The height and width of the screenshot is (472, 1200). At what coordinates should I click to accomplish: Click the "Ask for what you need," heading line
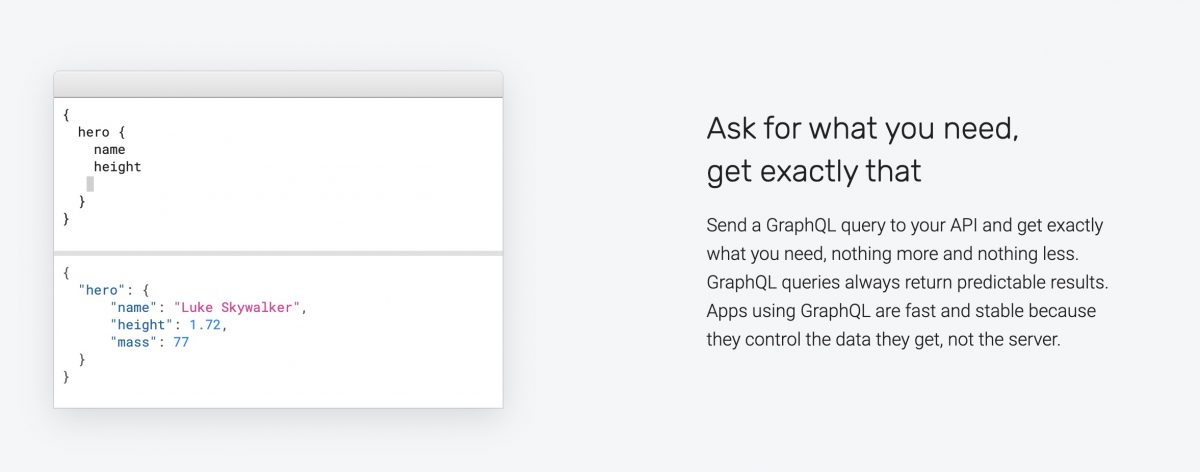coord(862,129)
